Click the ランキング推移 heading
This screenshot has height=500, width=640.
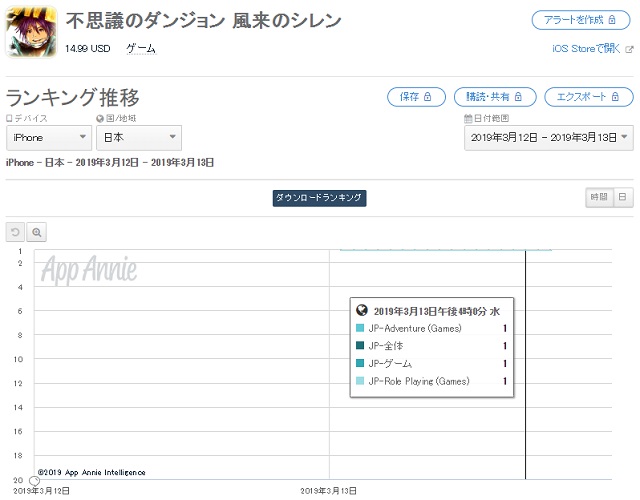pyautogui.click(x=73, y=98)
